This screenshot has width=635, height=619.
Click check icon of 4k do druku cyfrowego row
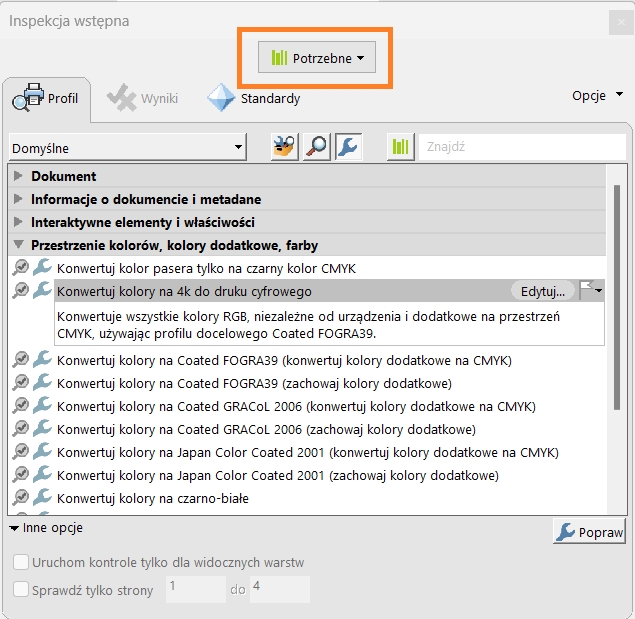coord(21,290)
